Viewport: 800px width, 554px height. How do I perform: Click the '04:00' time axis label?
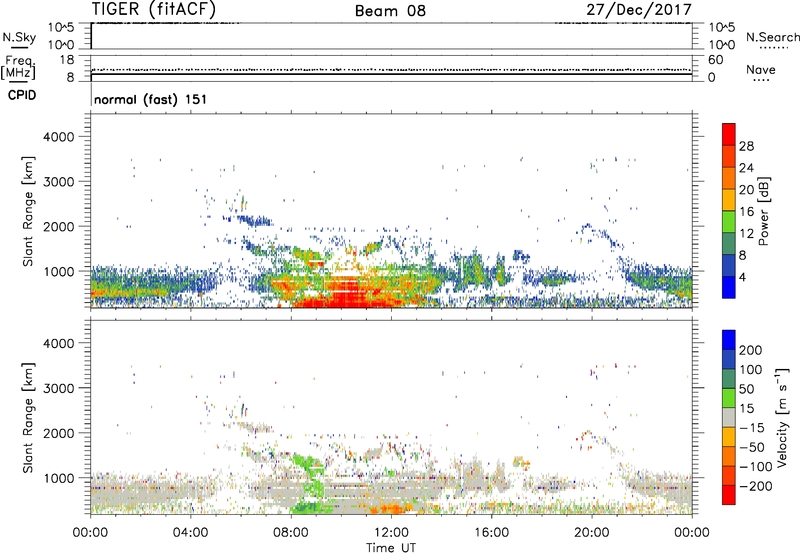tap(191, 533)
